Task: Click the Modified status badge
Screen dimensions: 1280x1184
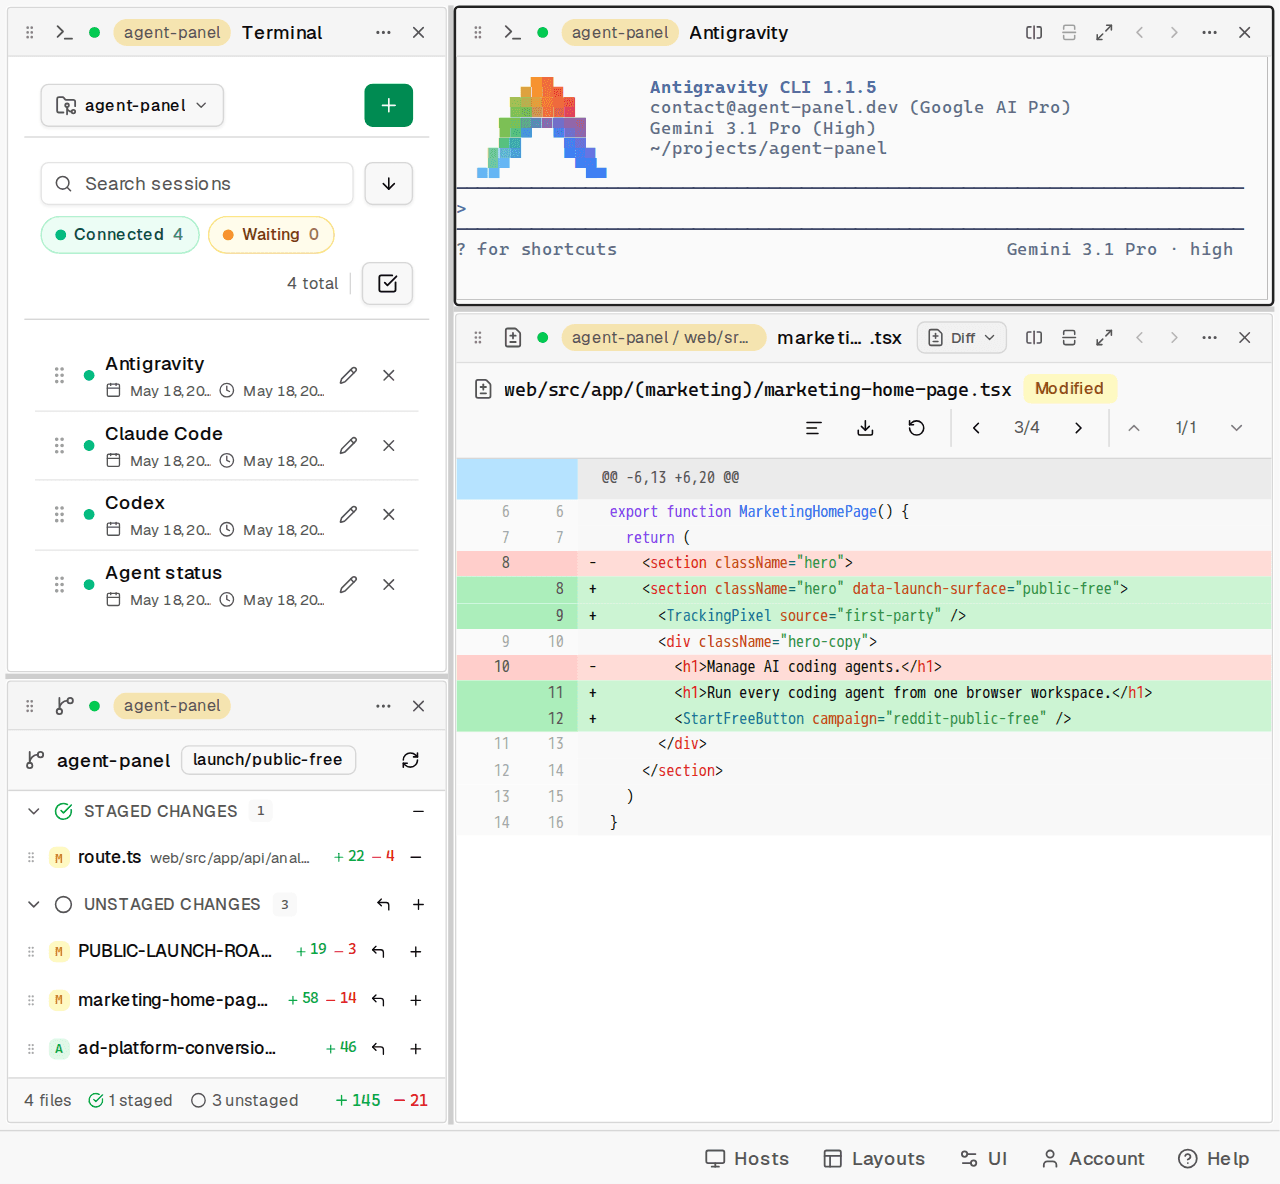Action: [x=1069, y=389]
